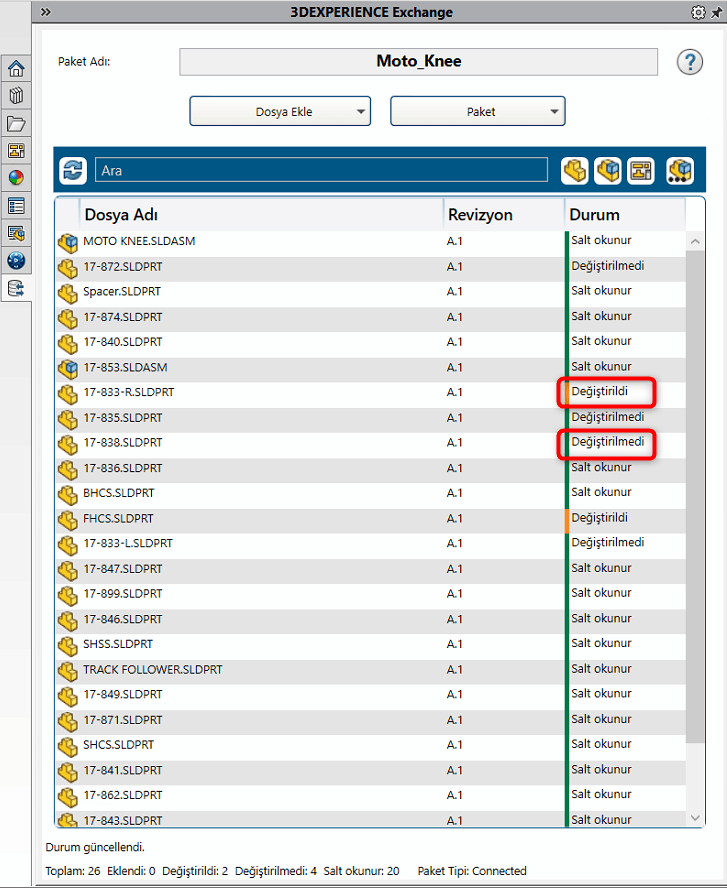This screenshot has width=727, height=889.
Task: Select the 17-833-L.SLDPRT file name
Action: 128,544
